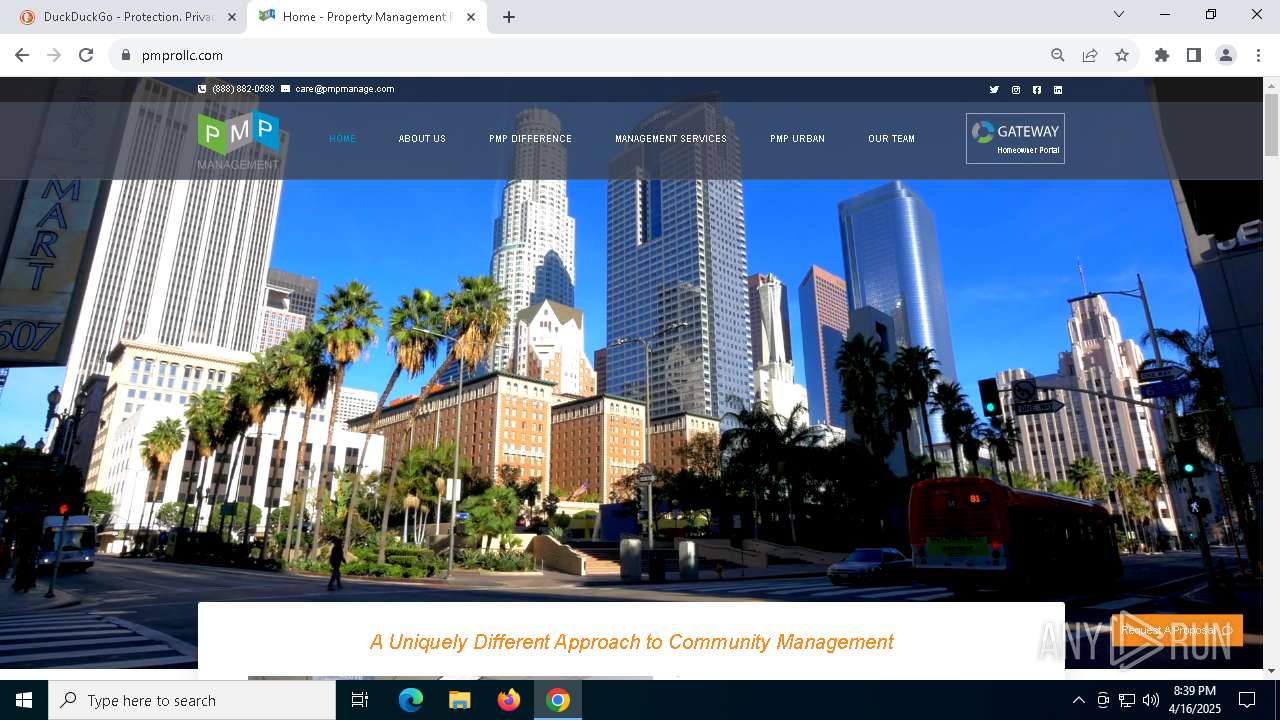Screen dimensions: 1280x720
Task: Call the (888) 882-0588 phone link
Action: pyautogui.click(x=243, y=89)
